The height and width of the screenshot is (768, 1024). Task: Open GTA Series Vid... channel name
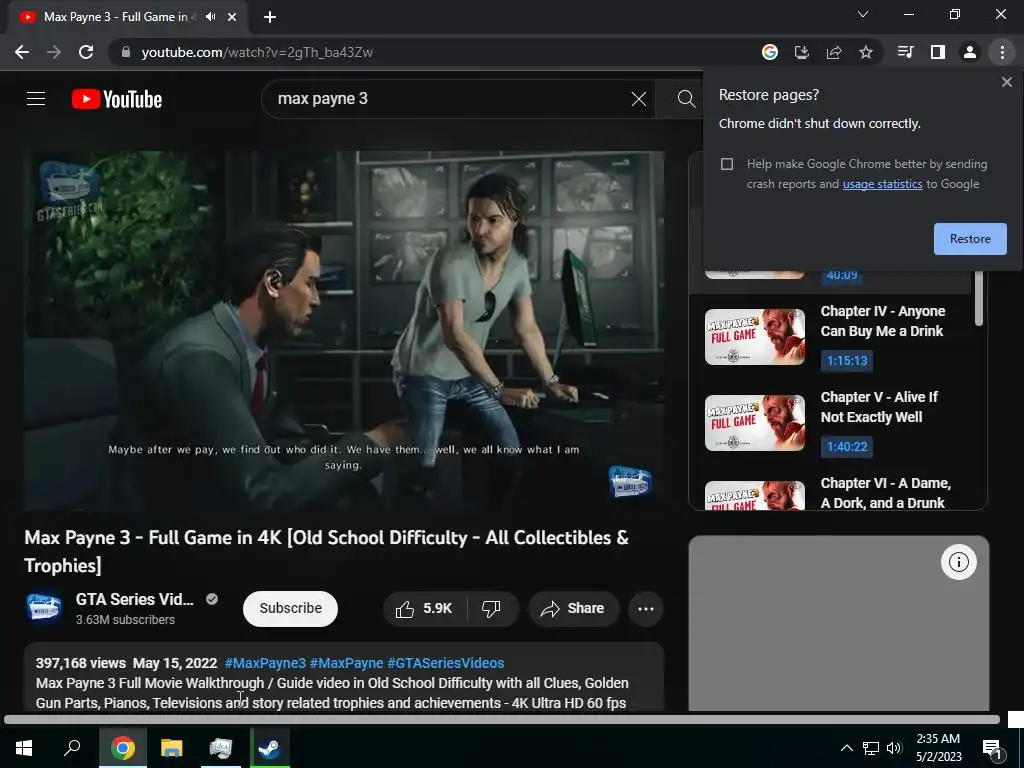click(x=135, y=600)
